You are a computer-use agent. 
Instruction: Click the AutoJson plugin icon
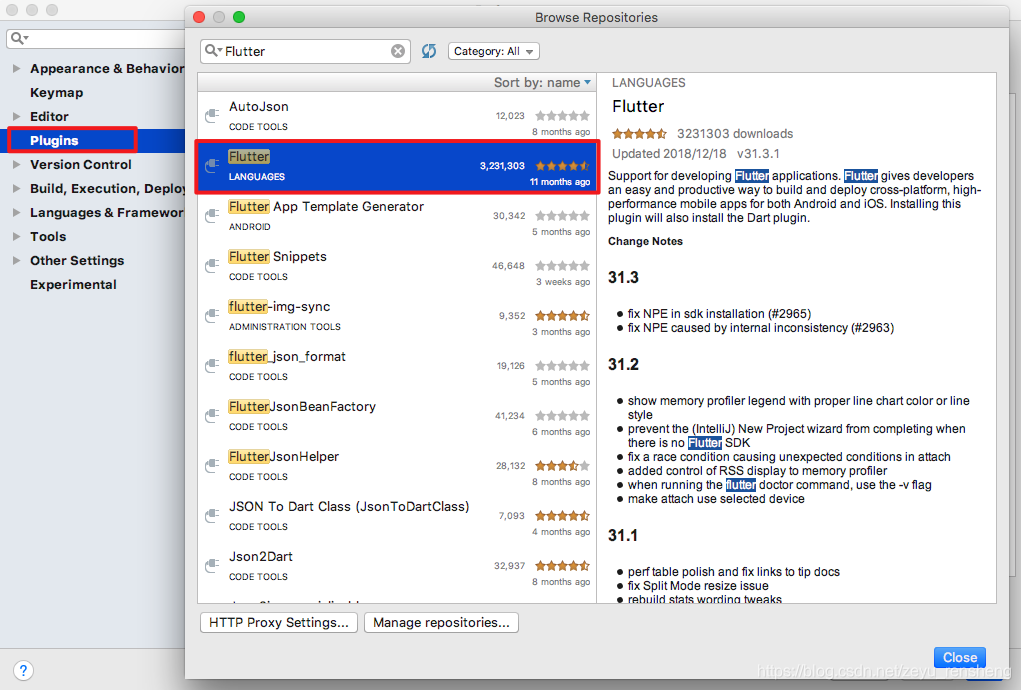click(212, 116)
